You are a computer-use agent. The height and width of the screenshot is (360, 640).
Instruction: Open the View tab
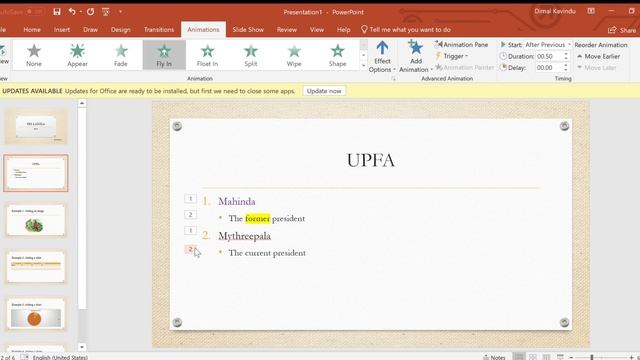coord(317,29)
